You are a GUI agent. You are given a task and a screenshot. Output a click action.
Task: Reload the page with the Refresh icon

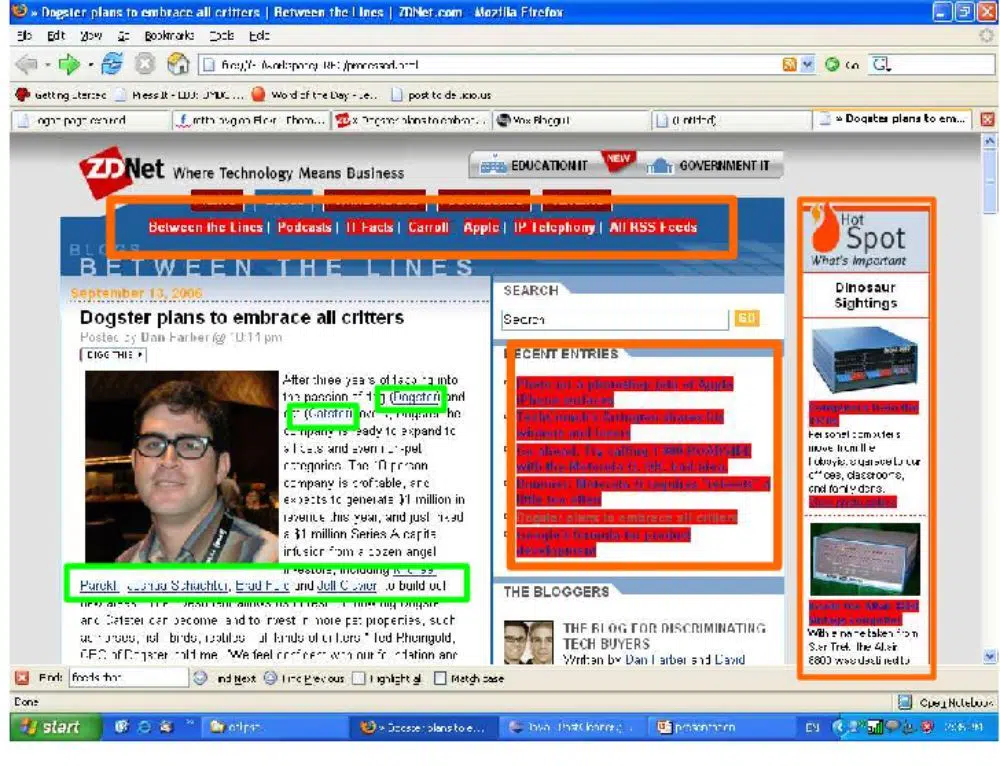click(x=111, y=64)
